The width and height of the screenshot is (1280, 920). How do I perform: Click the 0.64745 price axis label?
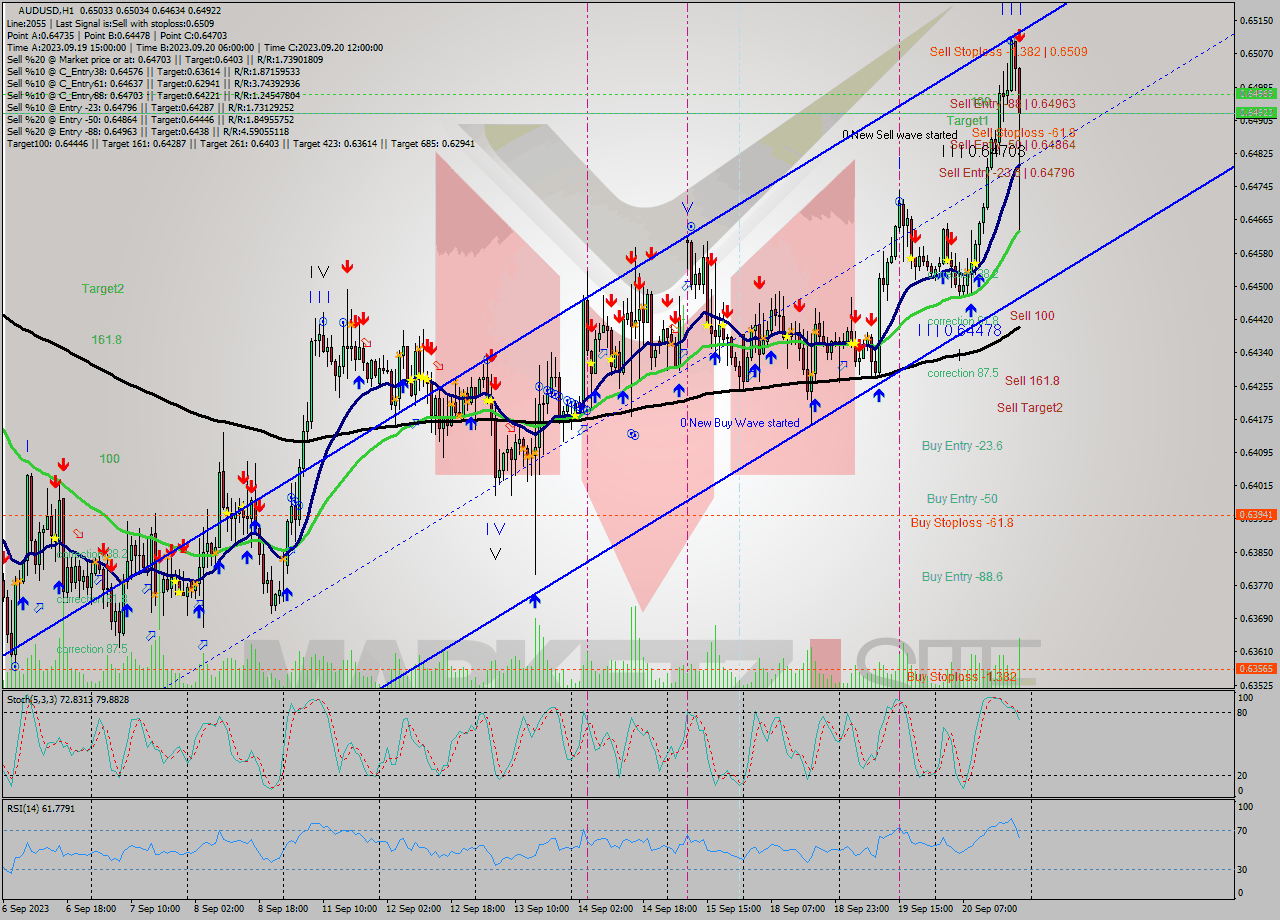1256,186
